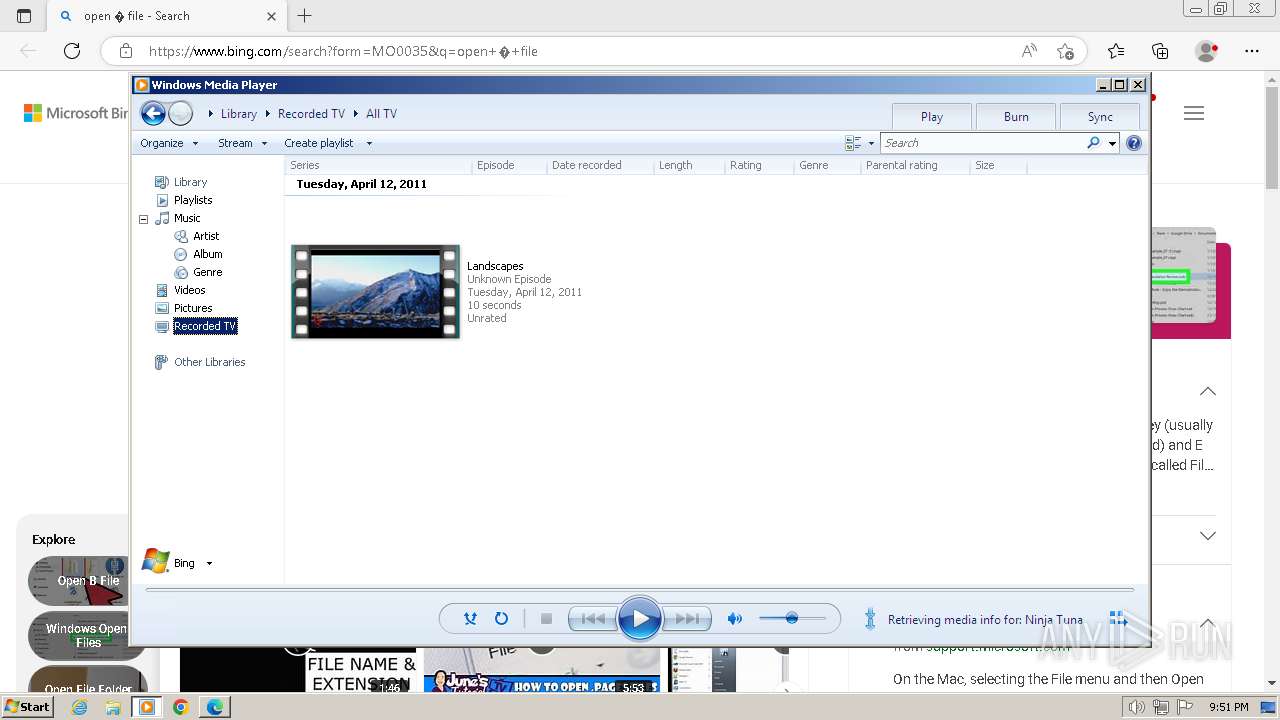Viewport: 1280px width, 720px height.
Task: Toggle repeat playback
Action: (501, 619)
